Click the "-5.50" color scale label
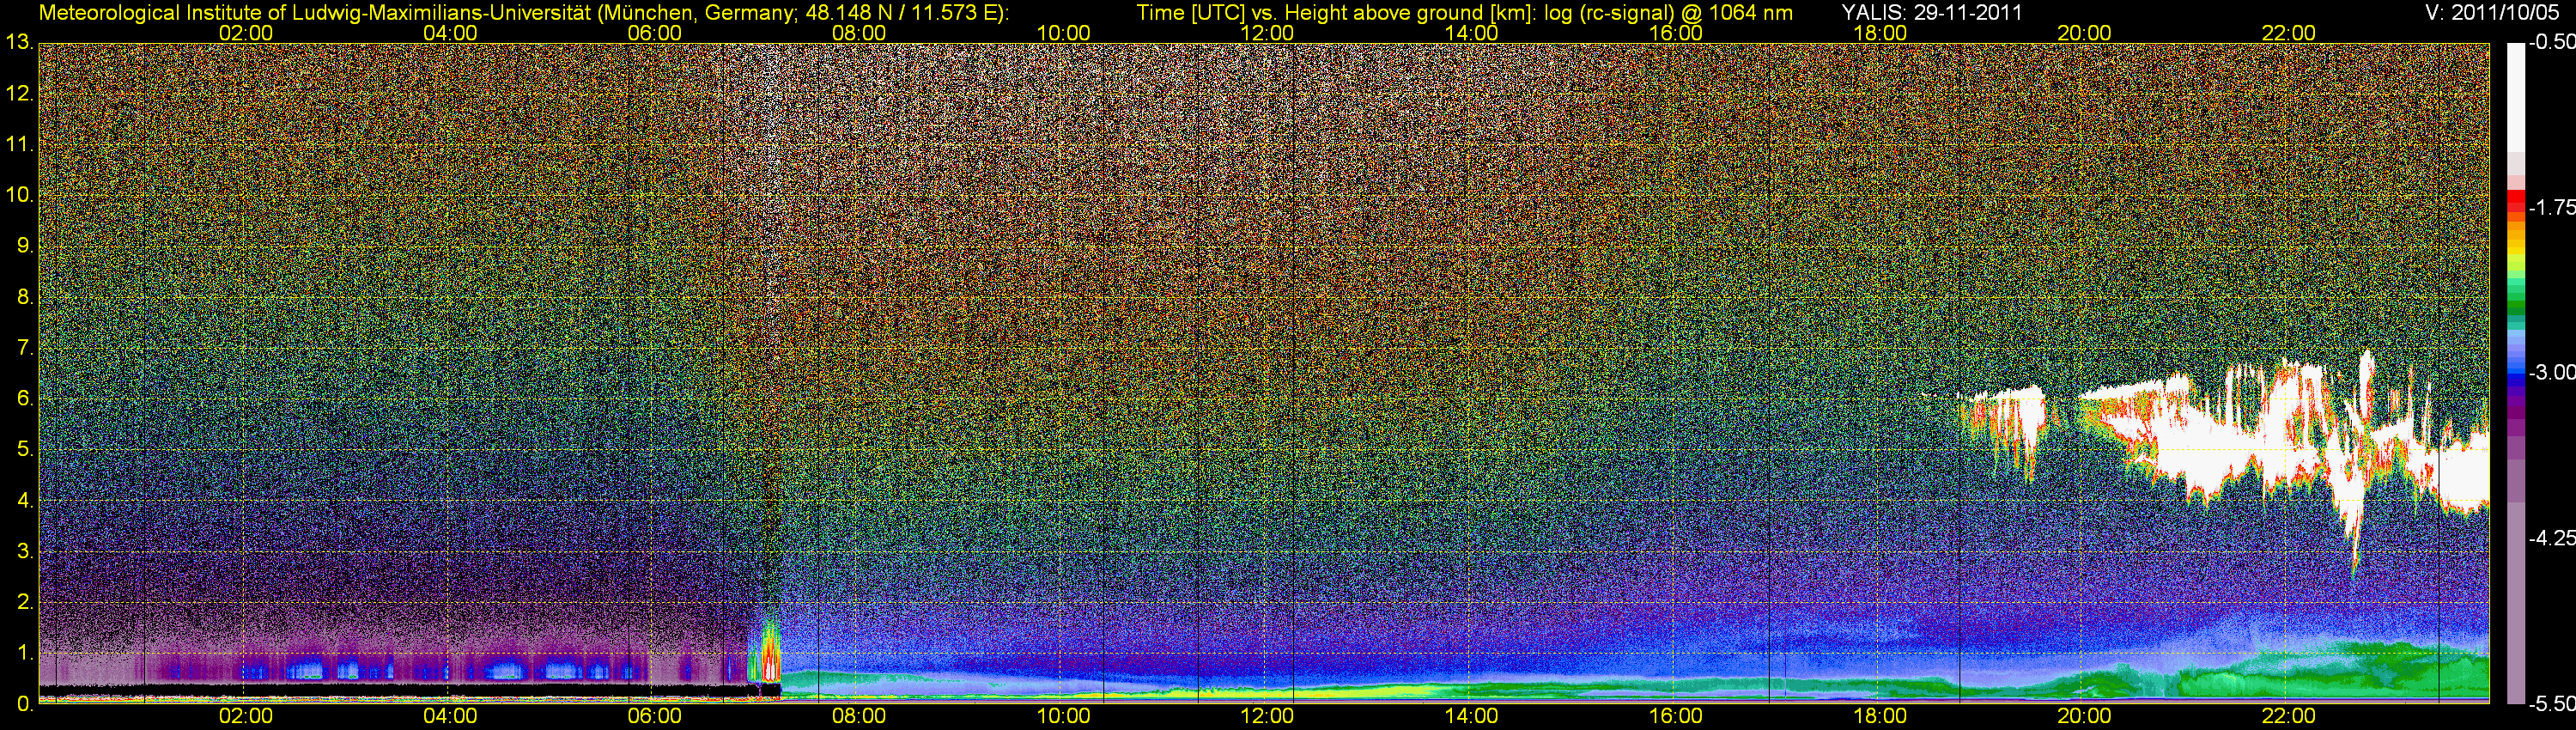The height and width of the screenshot is (730, 2576). (2552, 704)
